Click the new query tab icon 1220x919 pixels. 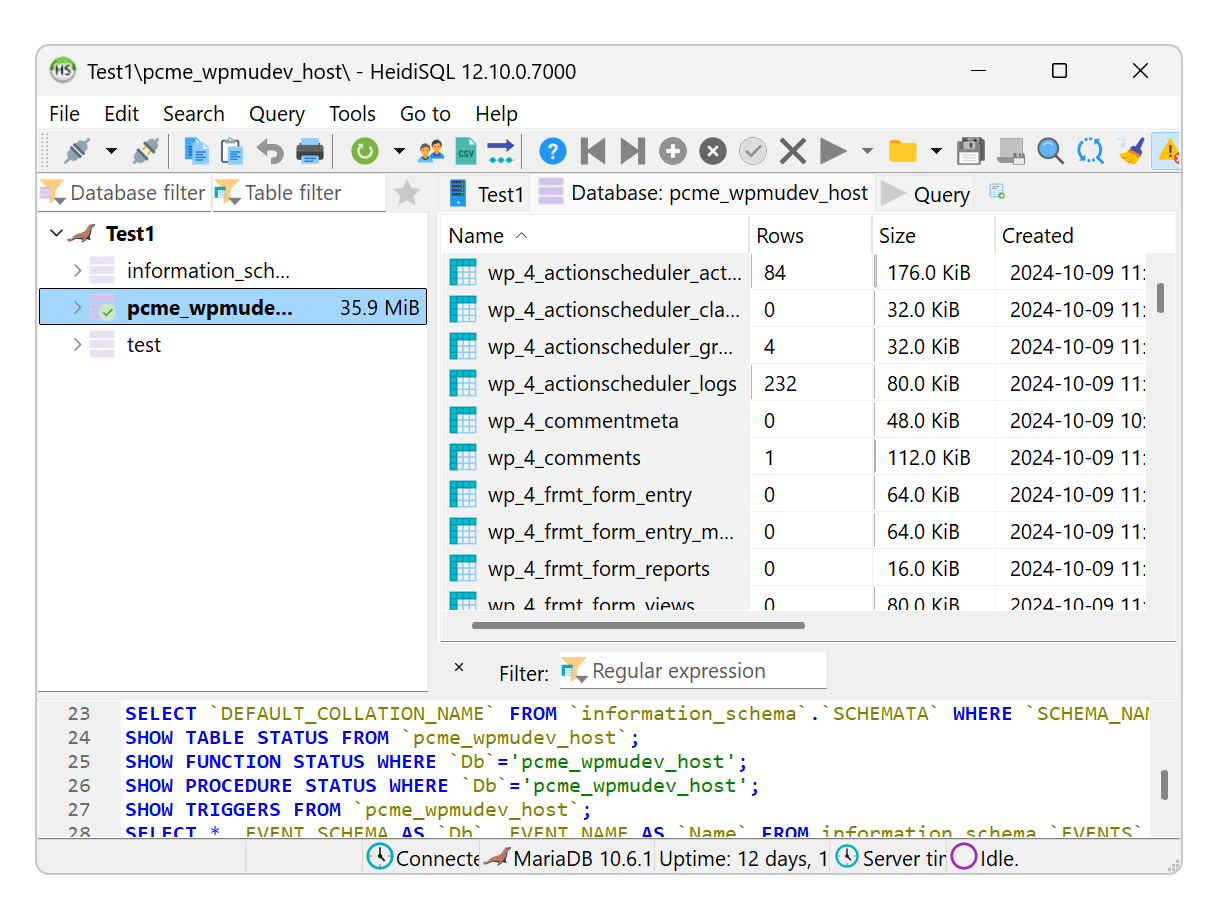[x=996, y=191]
